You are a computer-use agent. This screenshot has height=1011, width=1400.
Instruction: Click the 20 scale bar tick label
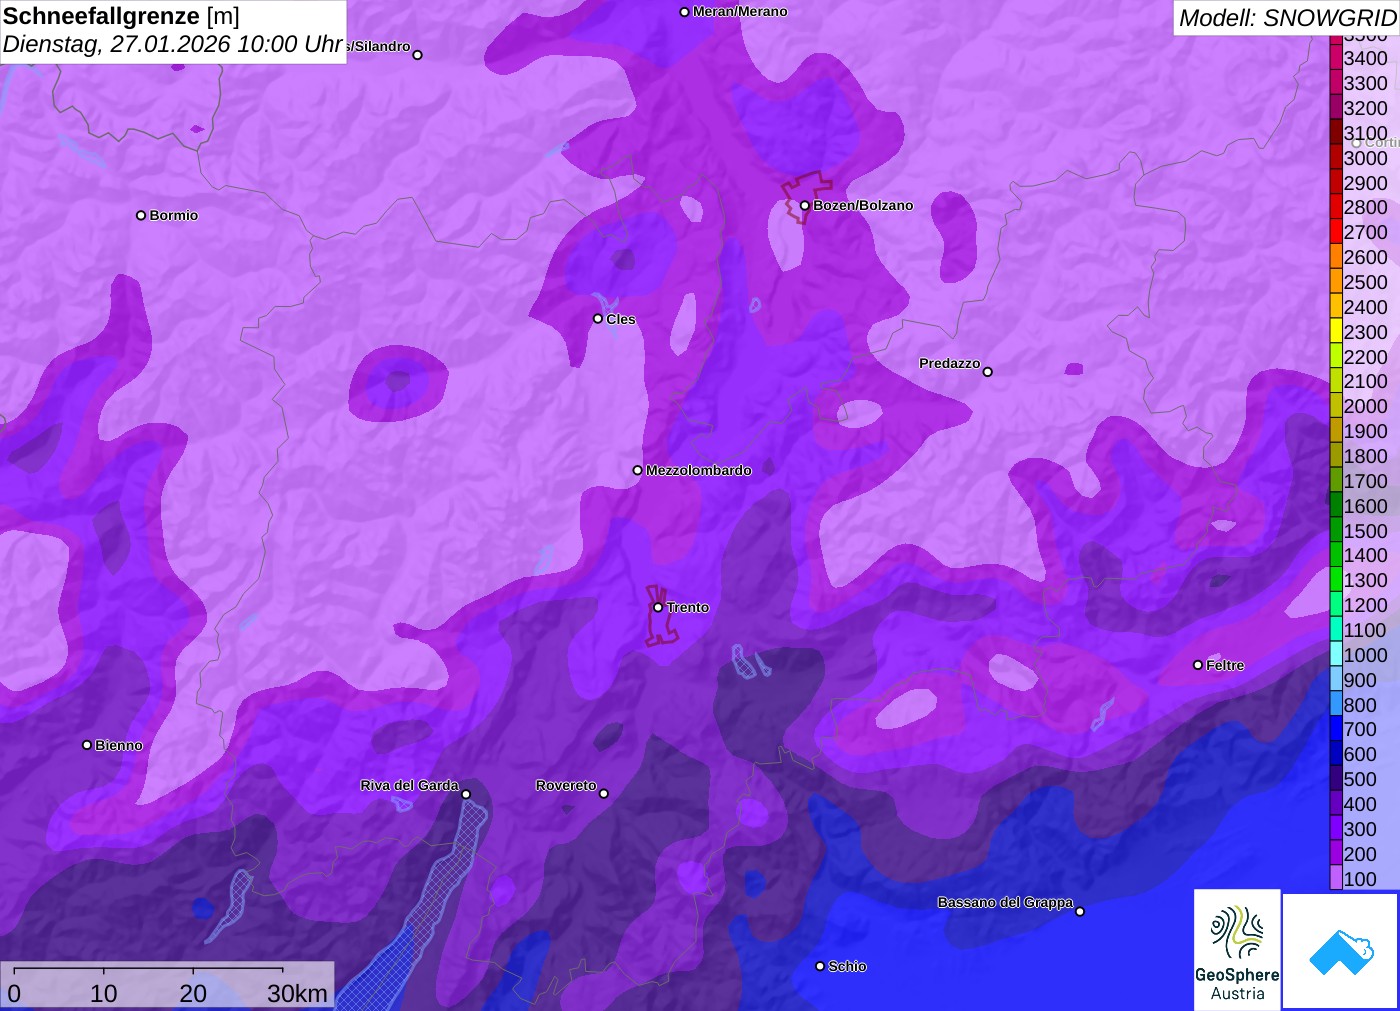pos(193,993)
